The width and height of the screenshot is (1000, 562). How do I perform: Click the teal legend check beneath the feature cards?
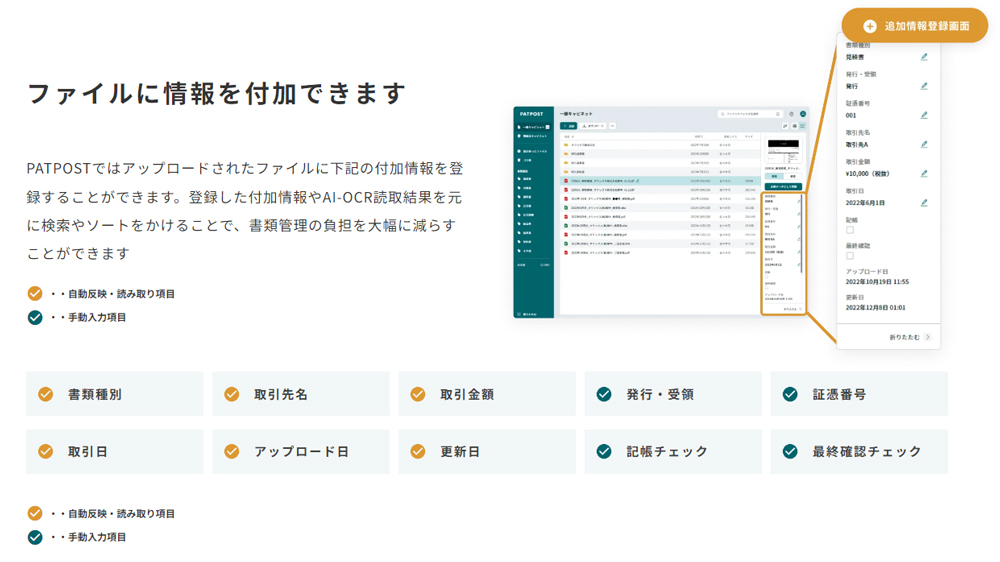pyautogui.click(x=35, y=536)
